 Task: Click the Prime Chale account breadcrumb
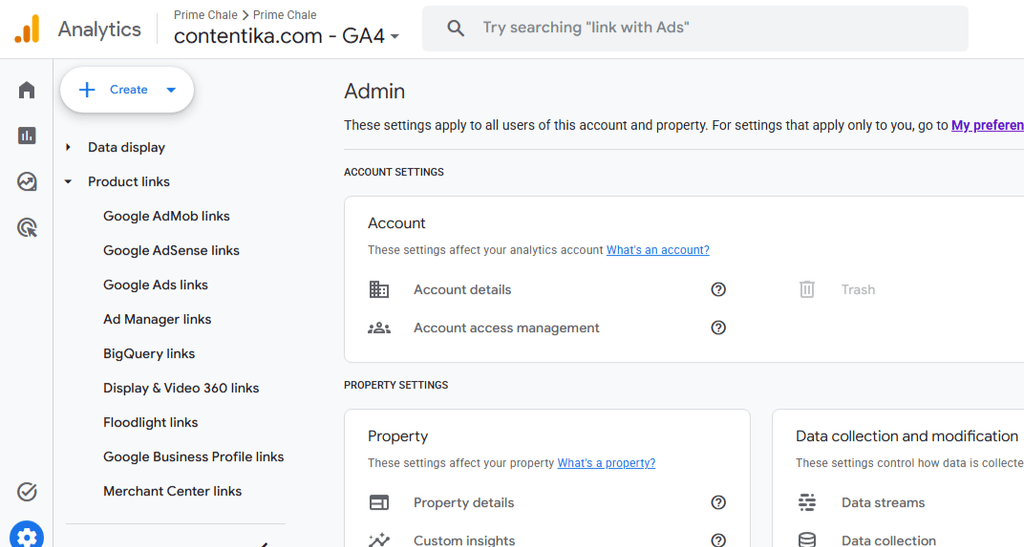click(x=205, y=14)
